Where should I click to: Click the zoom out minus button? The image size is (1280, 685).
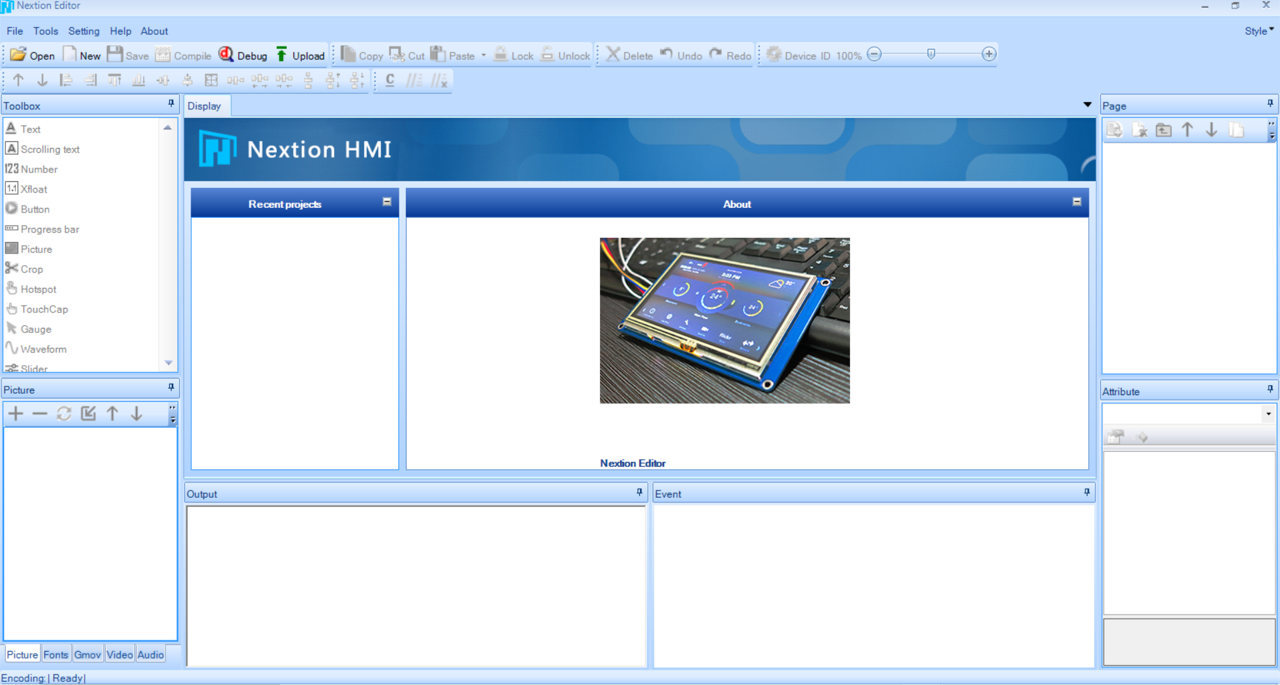875,54
